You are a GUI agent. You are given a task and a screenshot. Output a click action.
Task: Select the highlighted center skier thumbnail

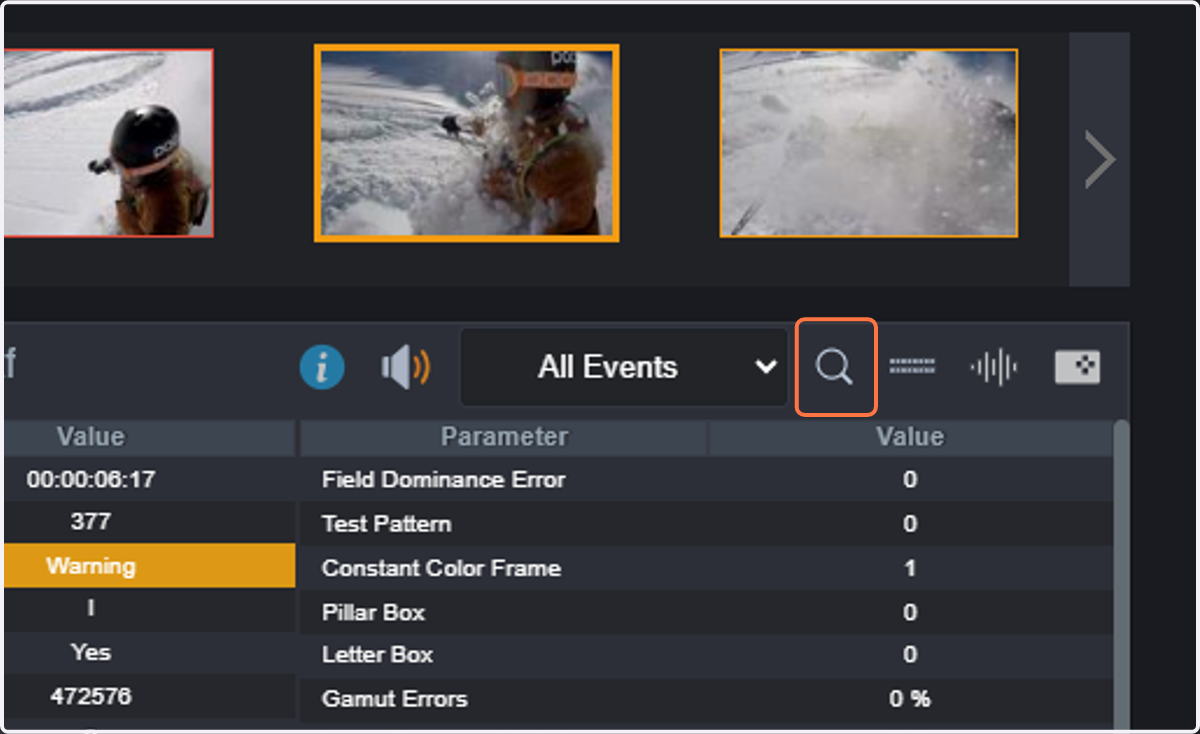click(466, 143)
